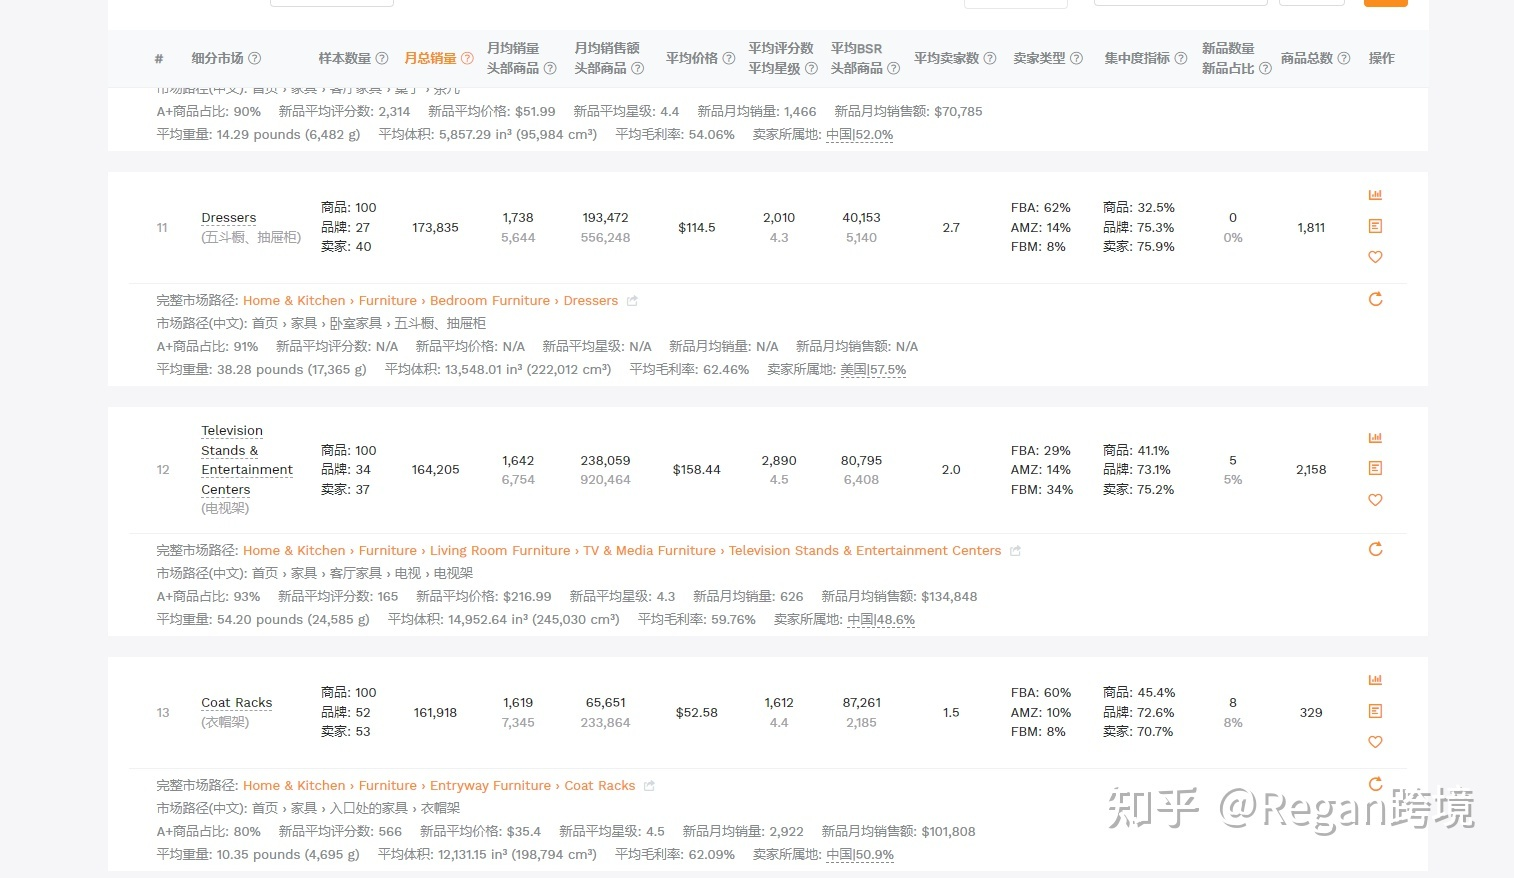The image size is (1514, 878).
Task: Open the 平均价格 tooltip question mark
Action: click(x=728, y=58)
